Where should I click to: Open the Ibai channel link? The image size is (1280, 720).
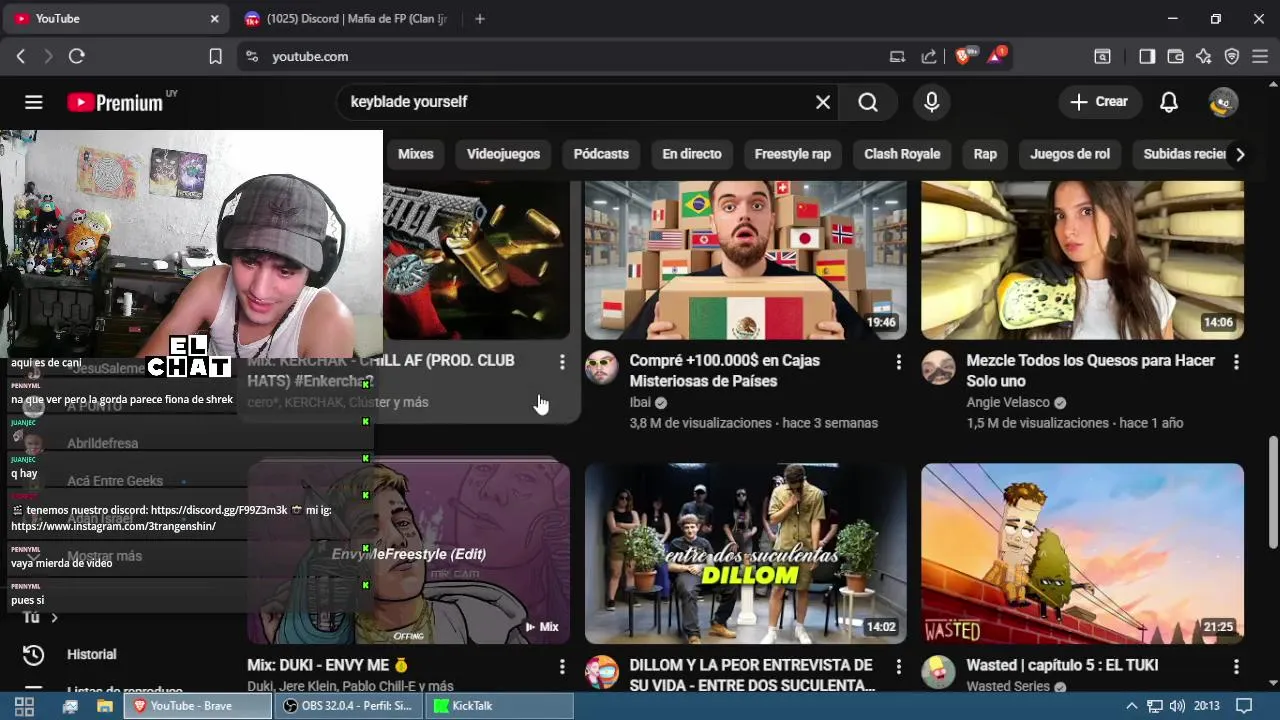[x=640, y=402]
